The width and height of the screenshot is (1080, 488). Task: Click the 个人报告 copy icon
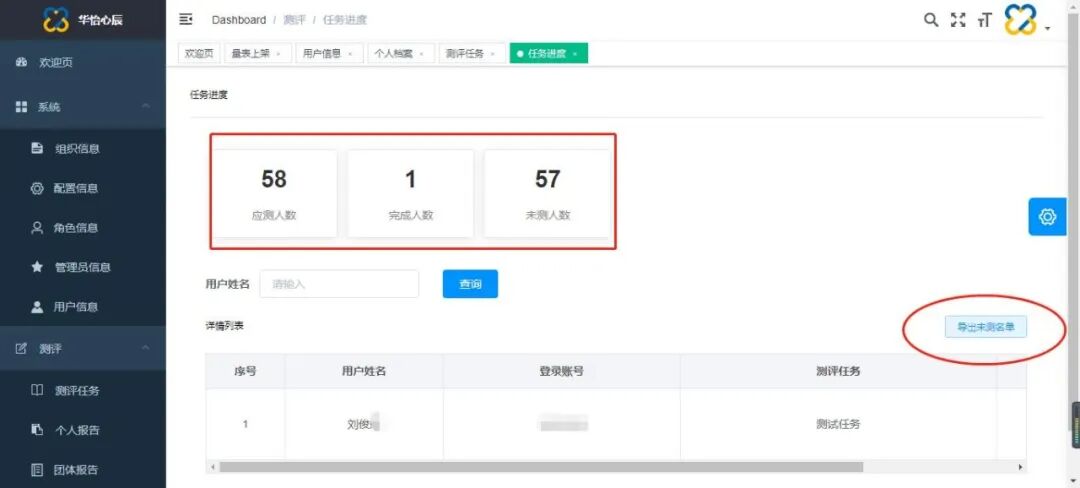click(x=37, y=430)
